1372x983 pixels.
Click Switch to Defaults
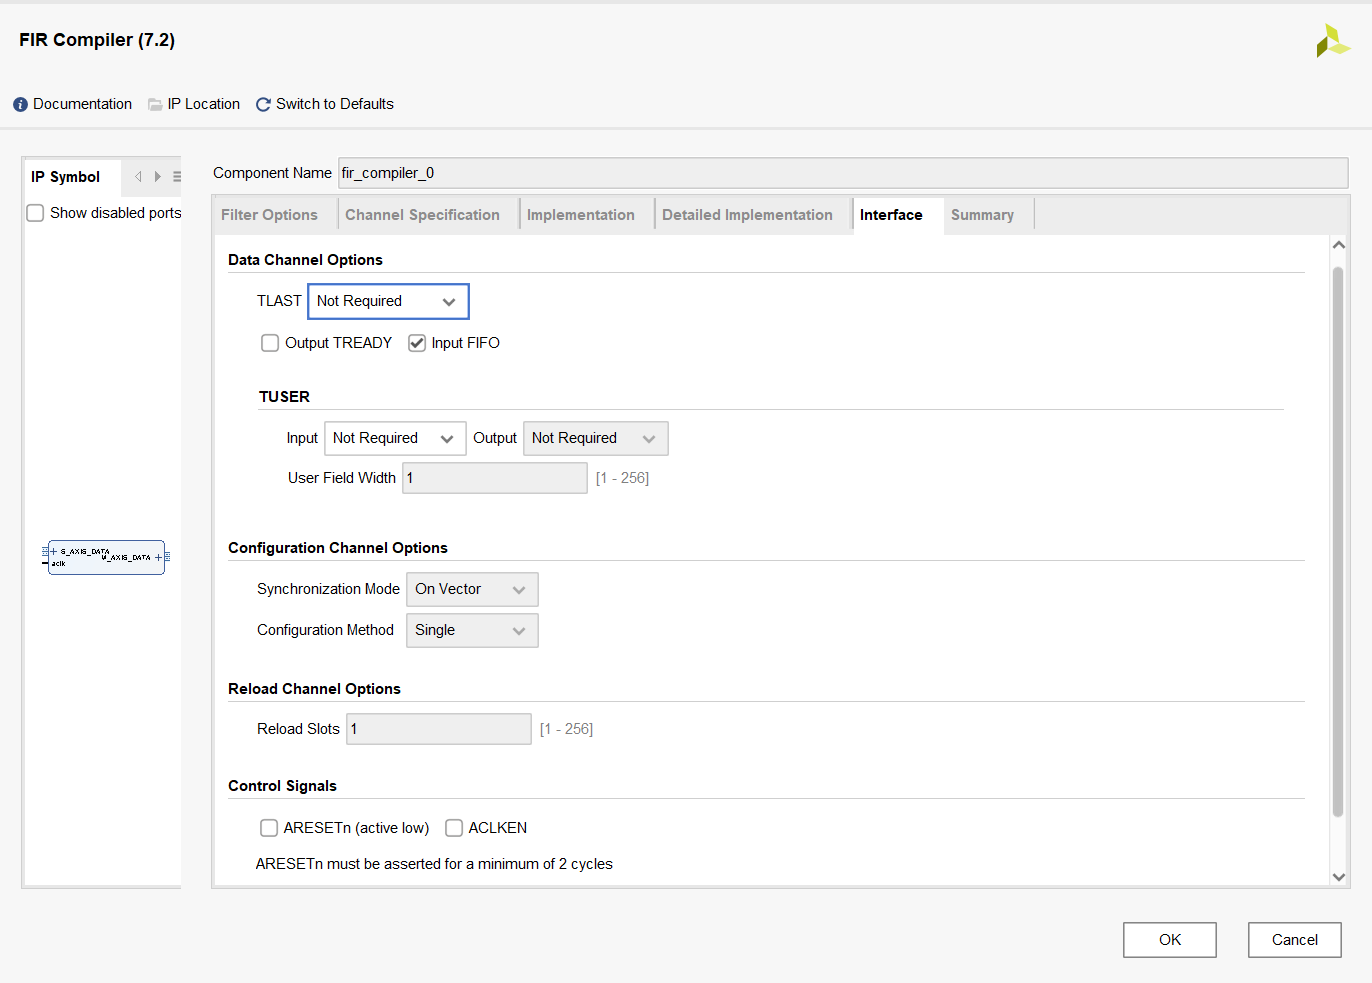[335, 104]
